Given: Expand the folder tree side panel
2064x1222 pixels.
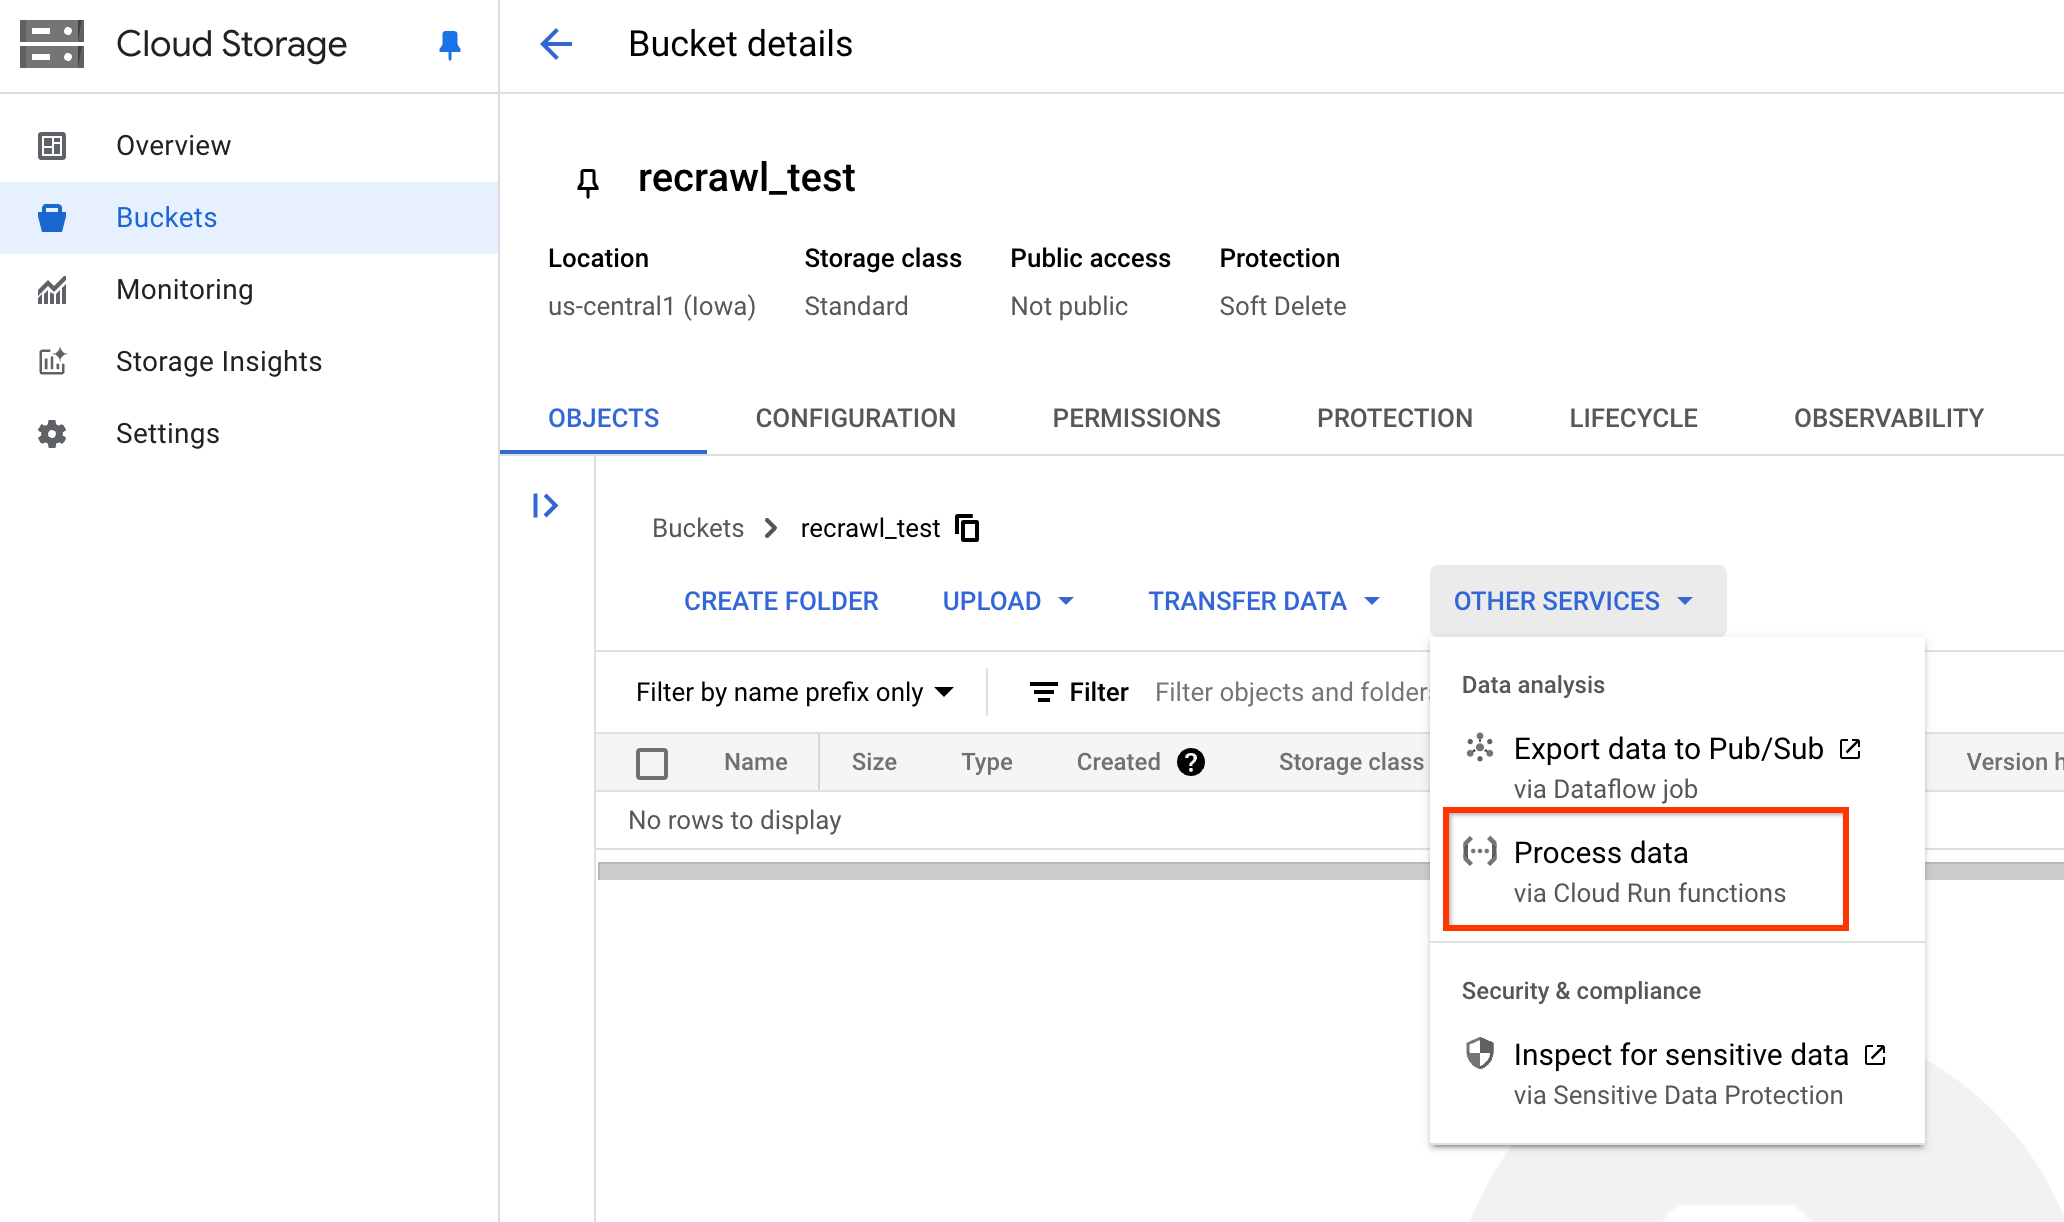Looking at the screenshot, I should 545,506.
